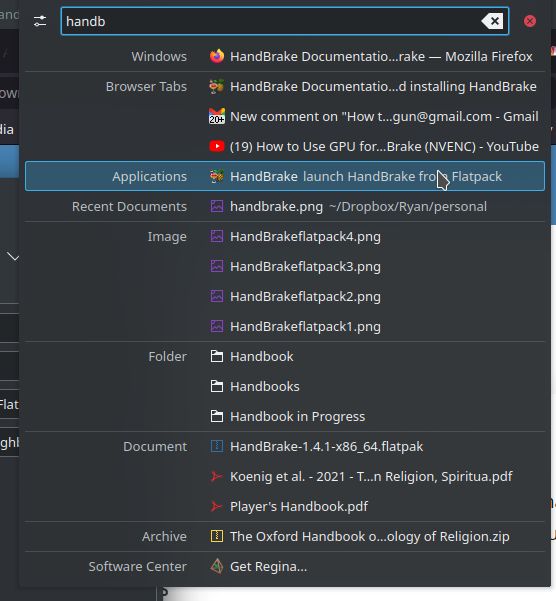Click PDF icon beside Player's Handbook
The height and width of the screenshot is (601, 556).
coord(217,506)
